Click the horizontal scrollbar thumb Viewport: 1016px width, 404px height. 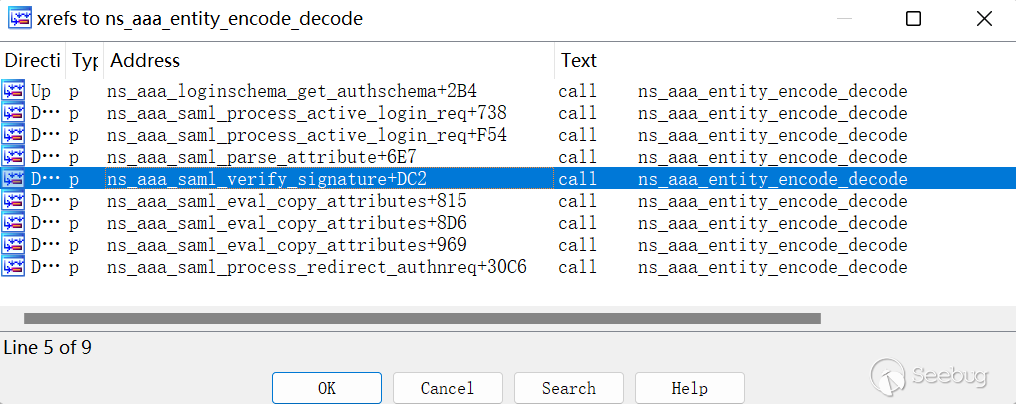[422, 318]
